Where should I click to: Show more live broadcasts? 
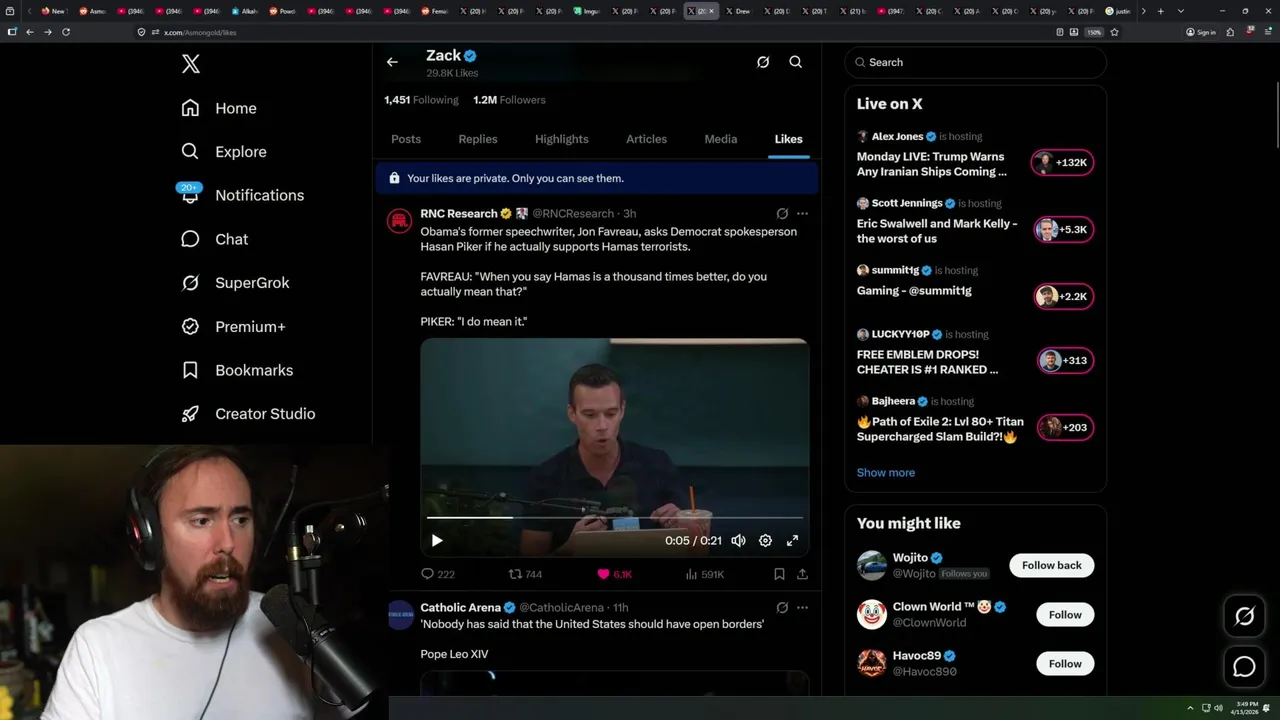point(886,473)
